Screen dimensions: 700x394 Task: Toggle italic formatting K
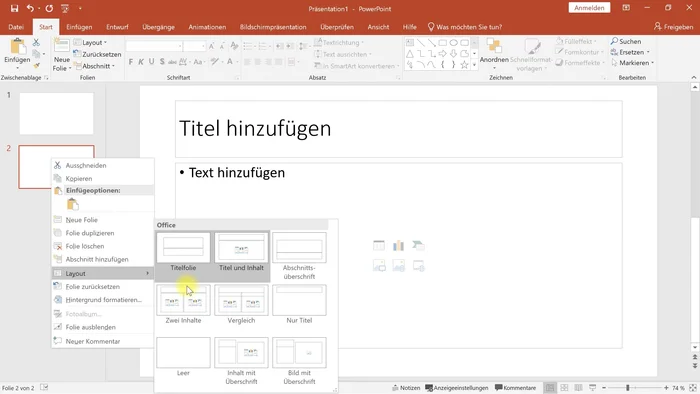point(141,62)
